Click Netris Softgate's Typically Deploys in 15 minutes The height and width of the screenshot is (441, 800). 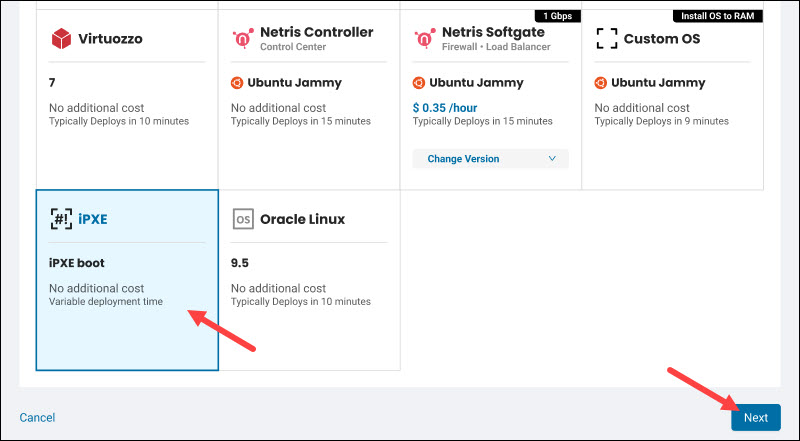point(482,121)
